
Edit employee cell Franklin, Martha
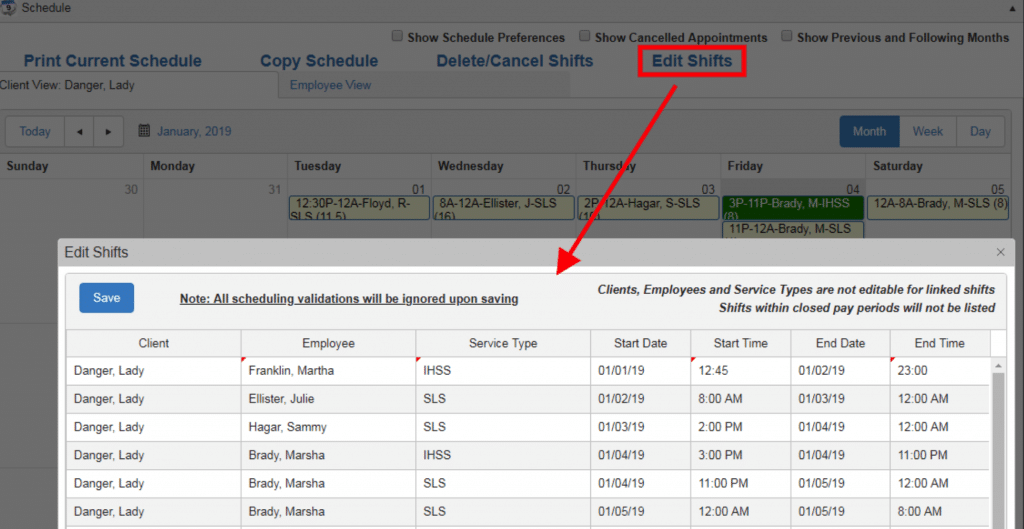(x=328, y=371)
